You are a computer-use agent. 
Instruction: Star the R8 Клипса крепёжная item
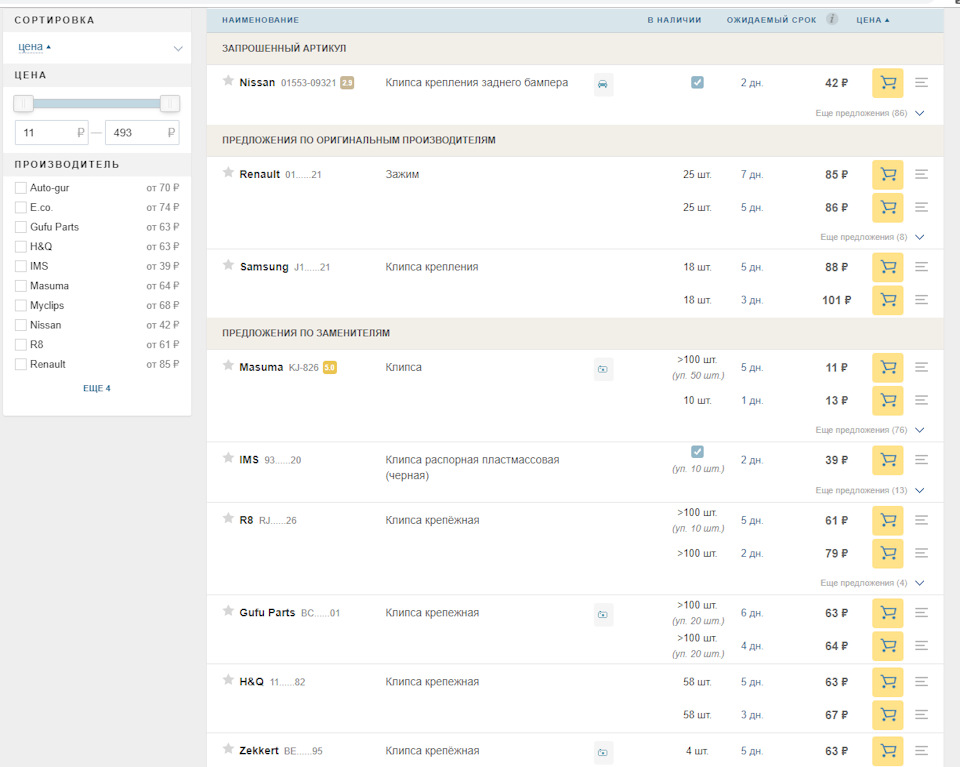pyautogui.click(x=228, y=518)
